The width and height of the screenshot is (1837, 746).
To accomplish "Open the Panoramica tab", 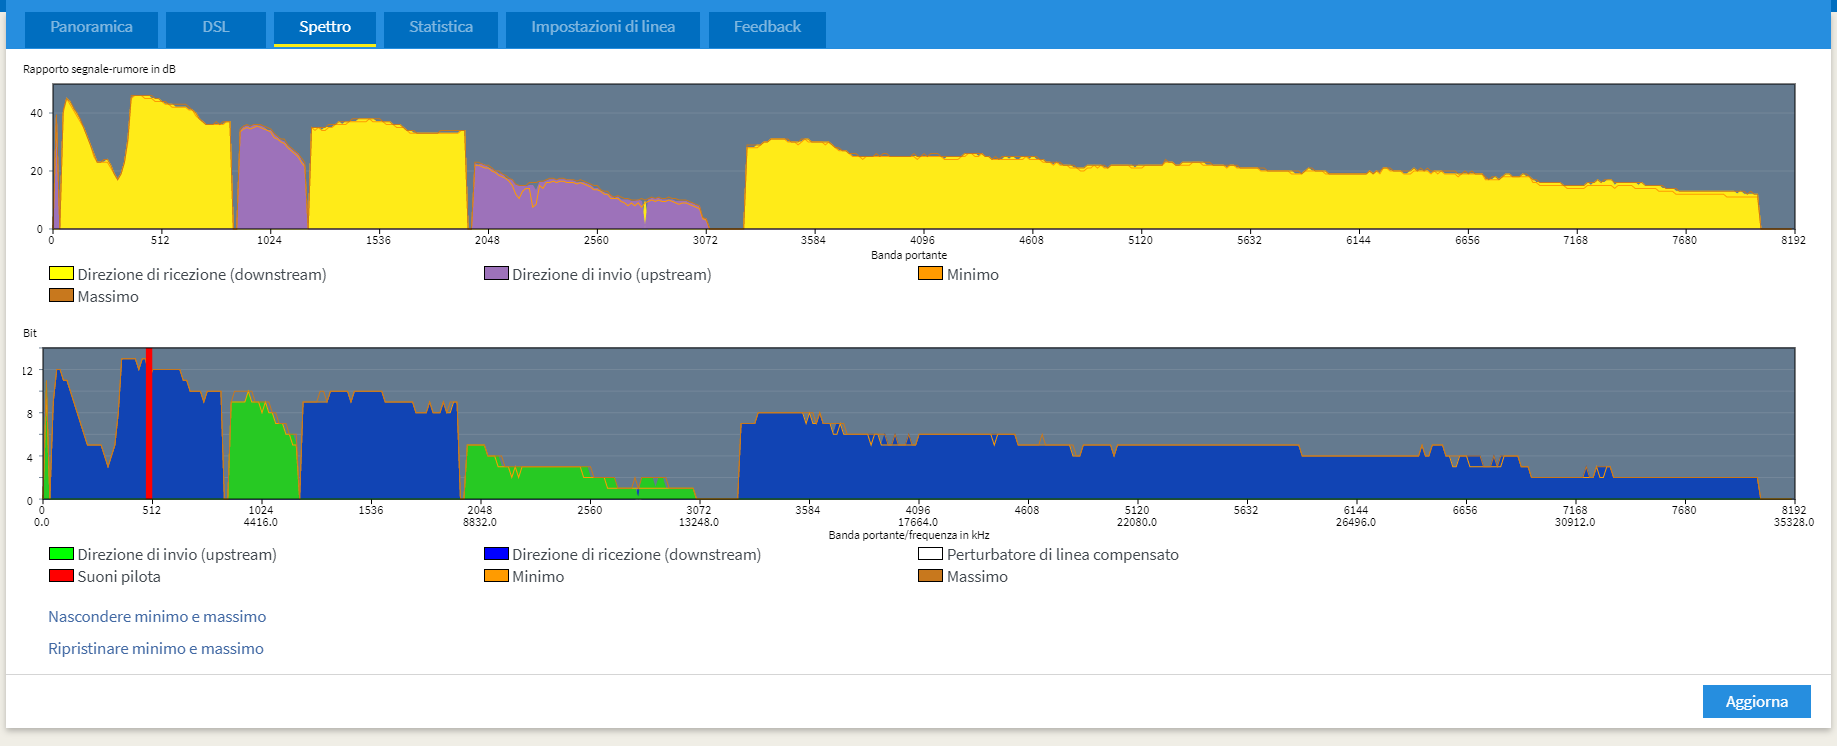I will (x=91, y=28).
